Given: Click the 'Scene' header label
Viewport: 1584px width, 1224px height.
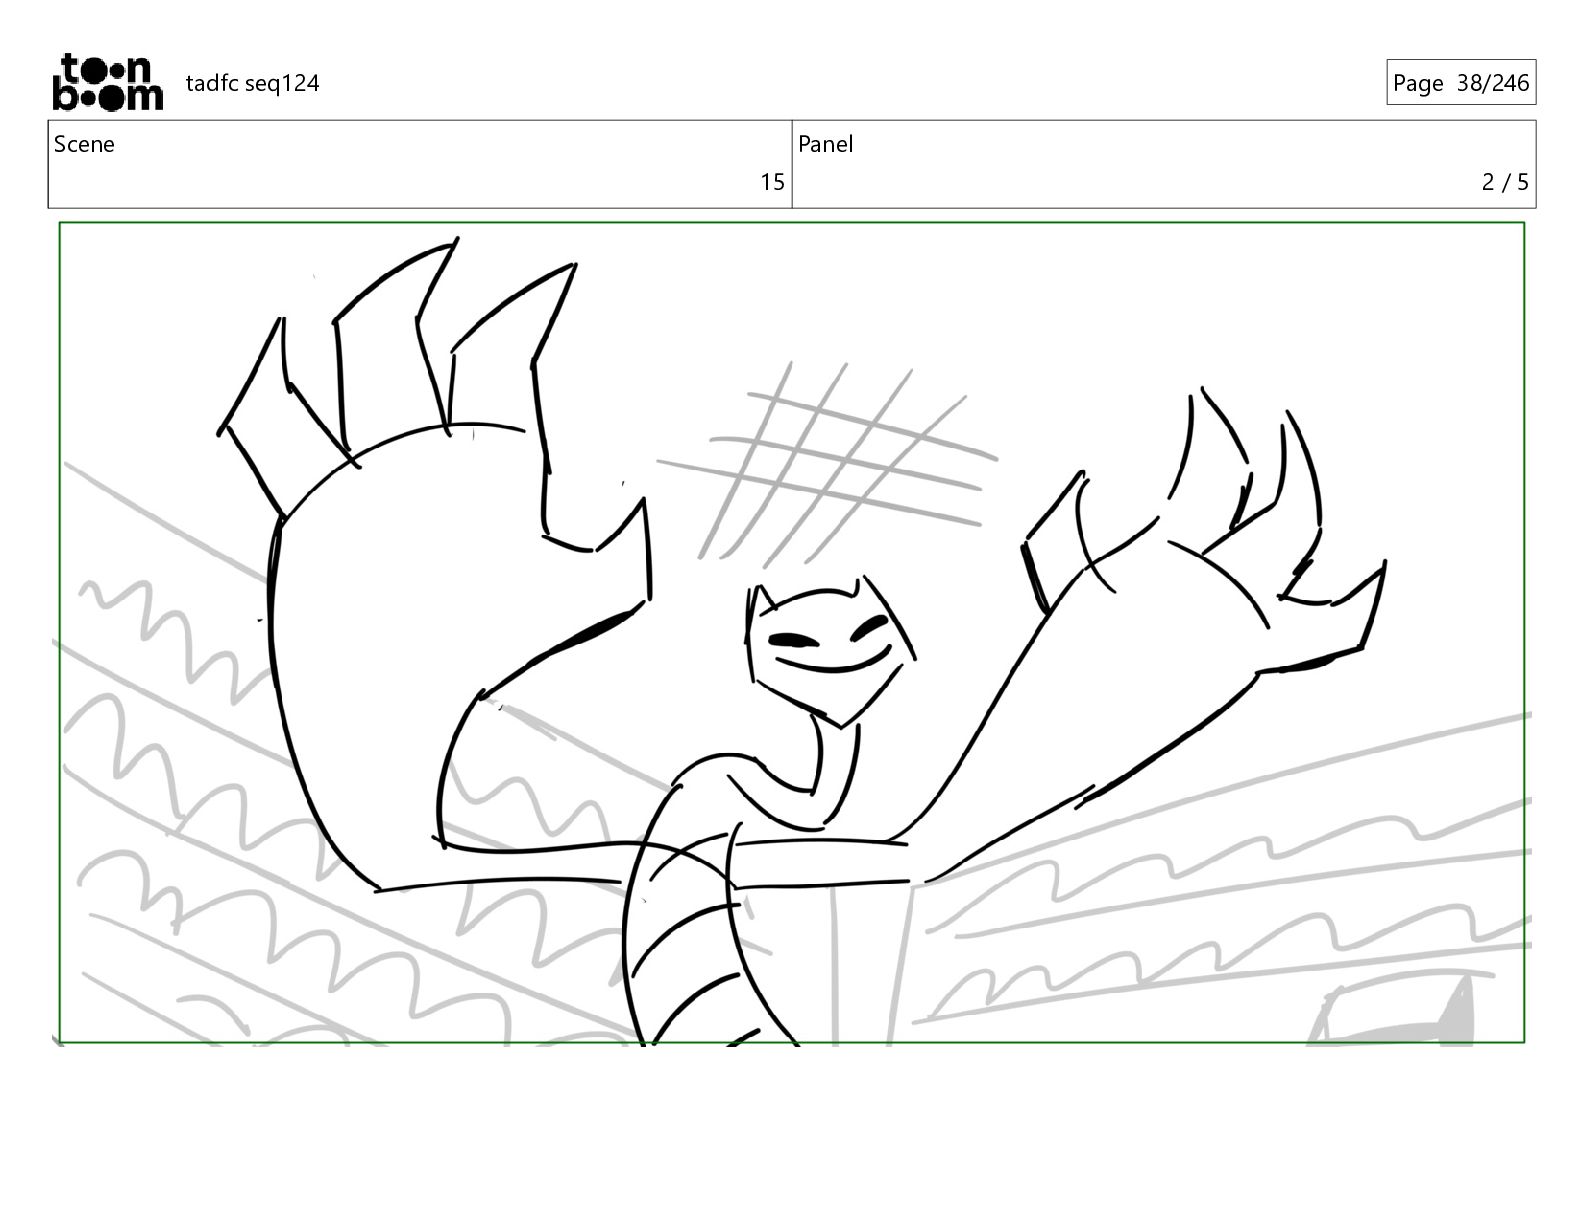Looking at the screenshot, I should pyautogui.click(x=84, y=144).
